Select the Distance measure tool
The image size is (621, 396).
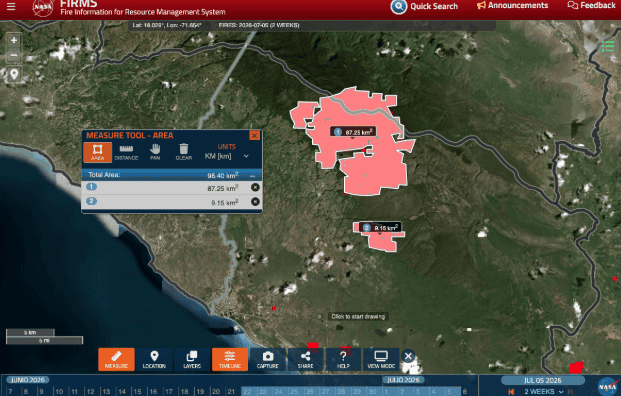pos(126,152)
